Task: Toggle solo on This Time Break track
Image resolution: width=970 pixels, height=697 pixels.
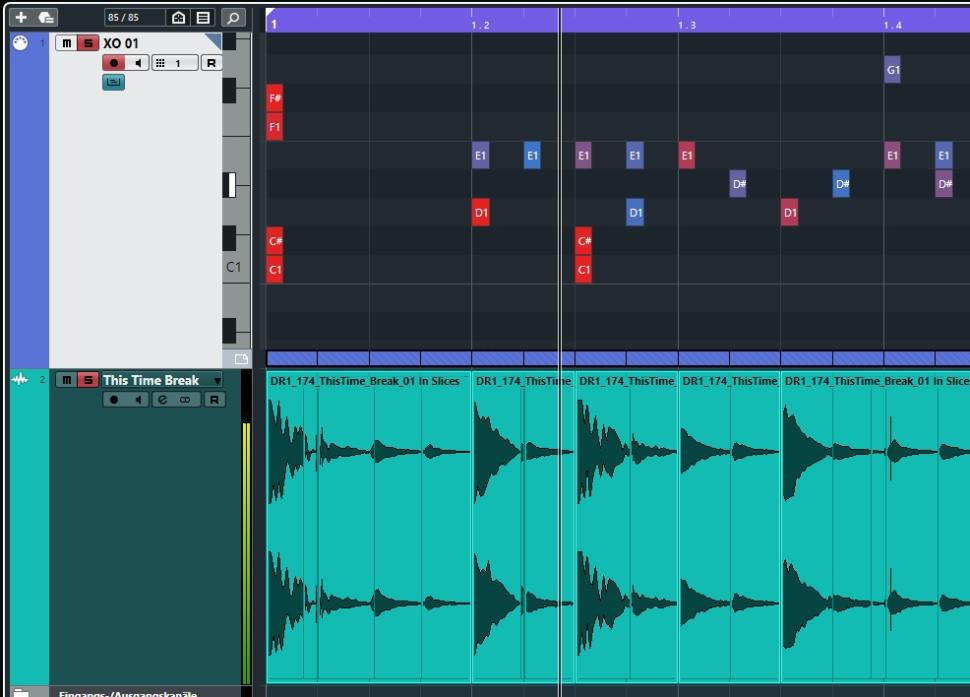Action: tap(88, 380)
